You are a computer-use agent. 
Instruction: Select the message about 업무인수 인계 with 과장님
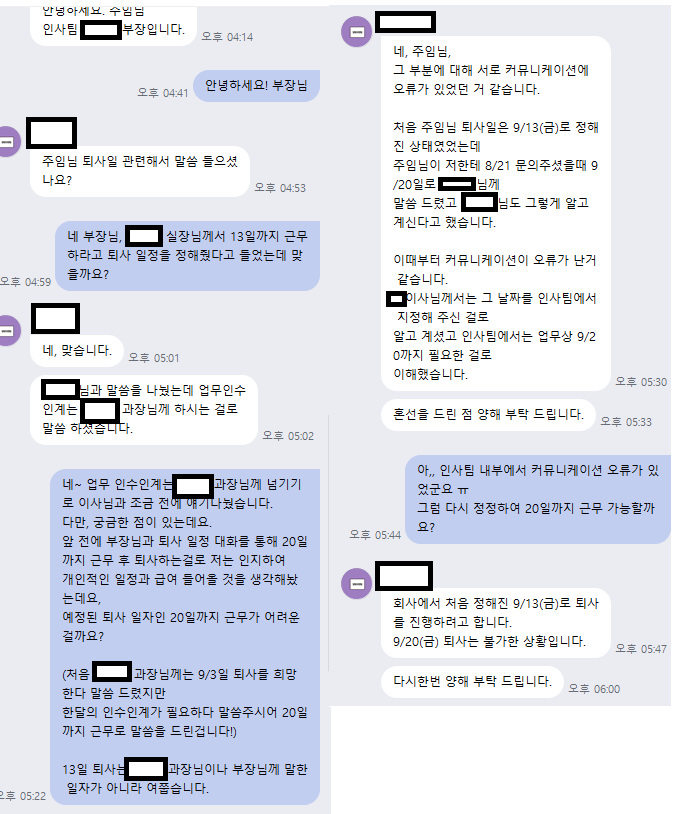click(x=144, y=410)
